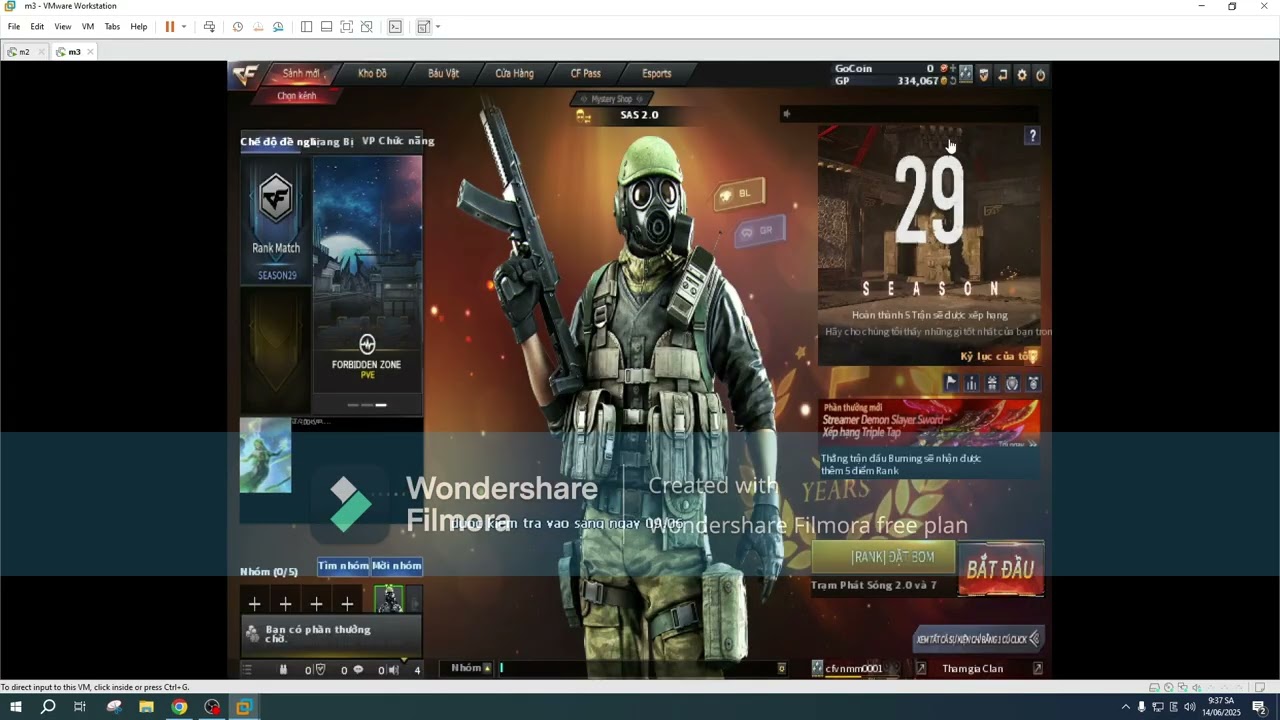This screenshot has height=720, width=1280.
Task: Show or hide the VMware library sidebar
Action: click(306, 27)
